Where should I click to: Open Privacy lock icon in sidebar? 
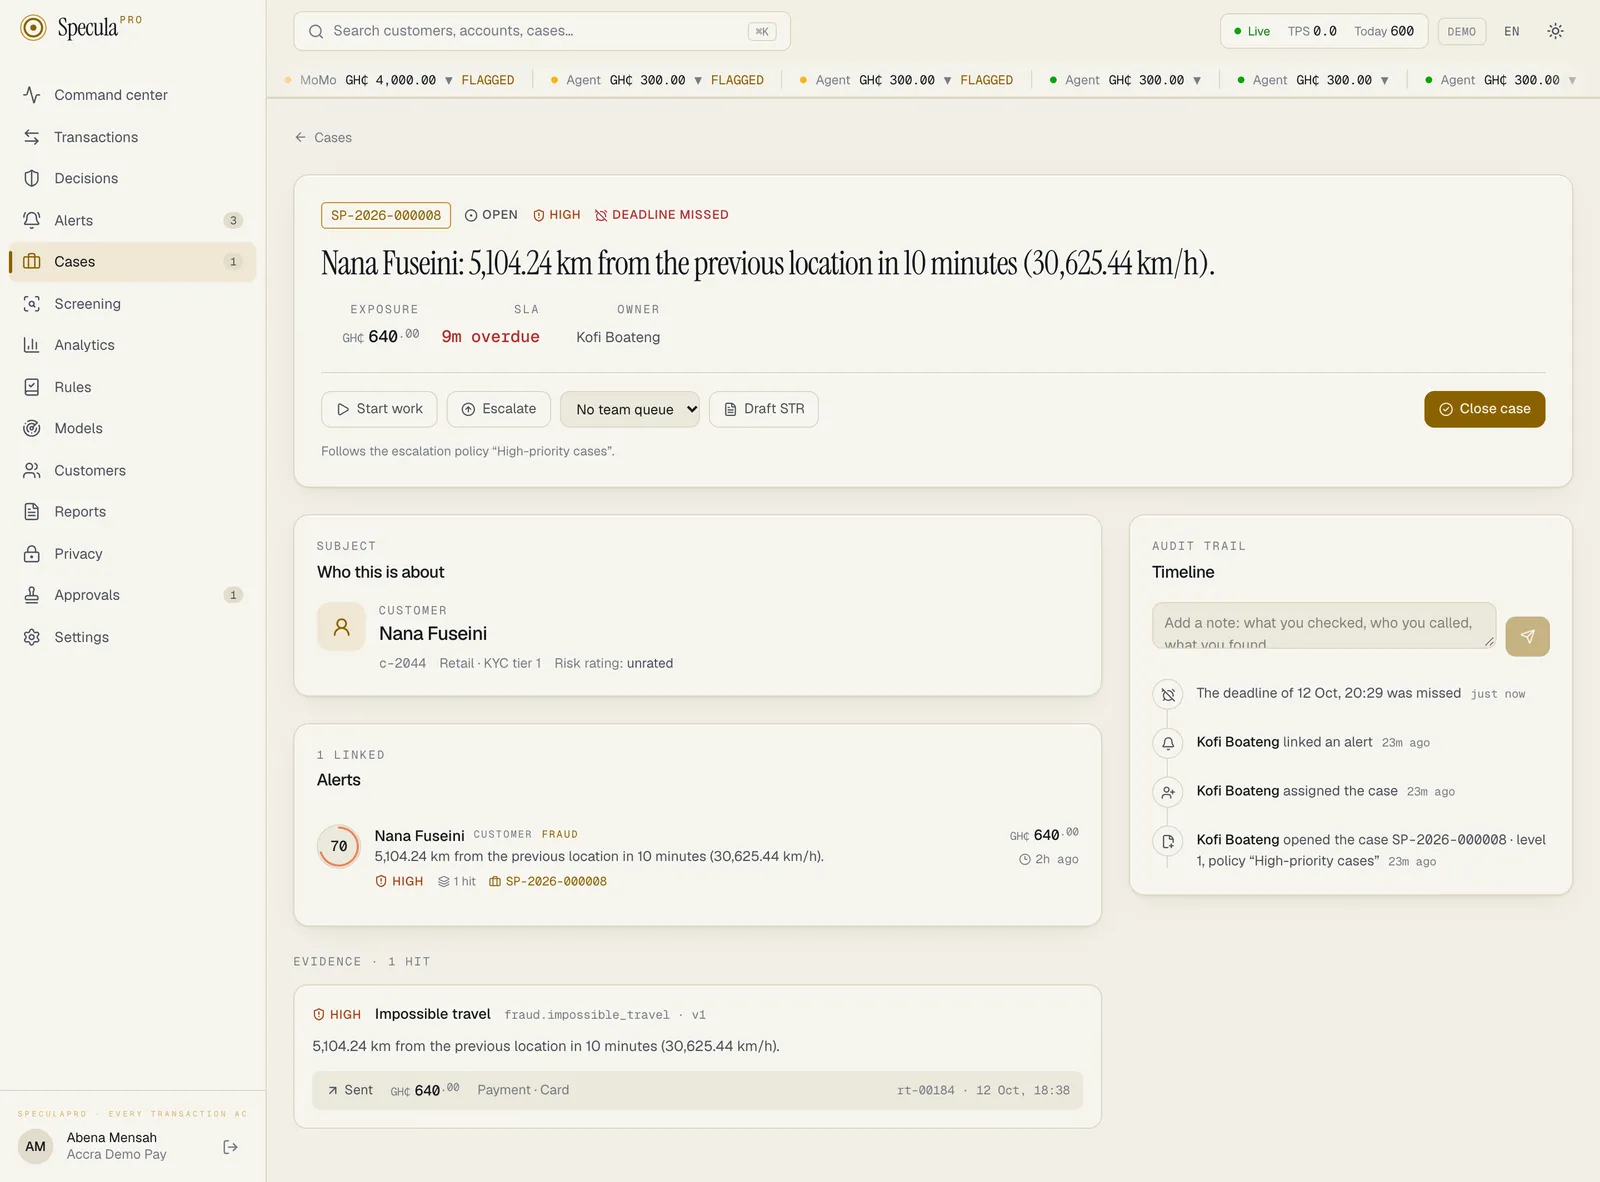coord(32,554)
